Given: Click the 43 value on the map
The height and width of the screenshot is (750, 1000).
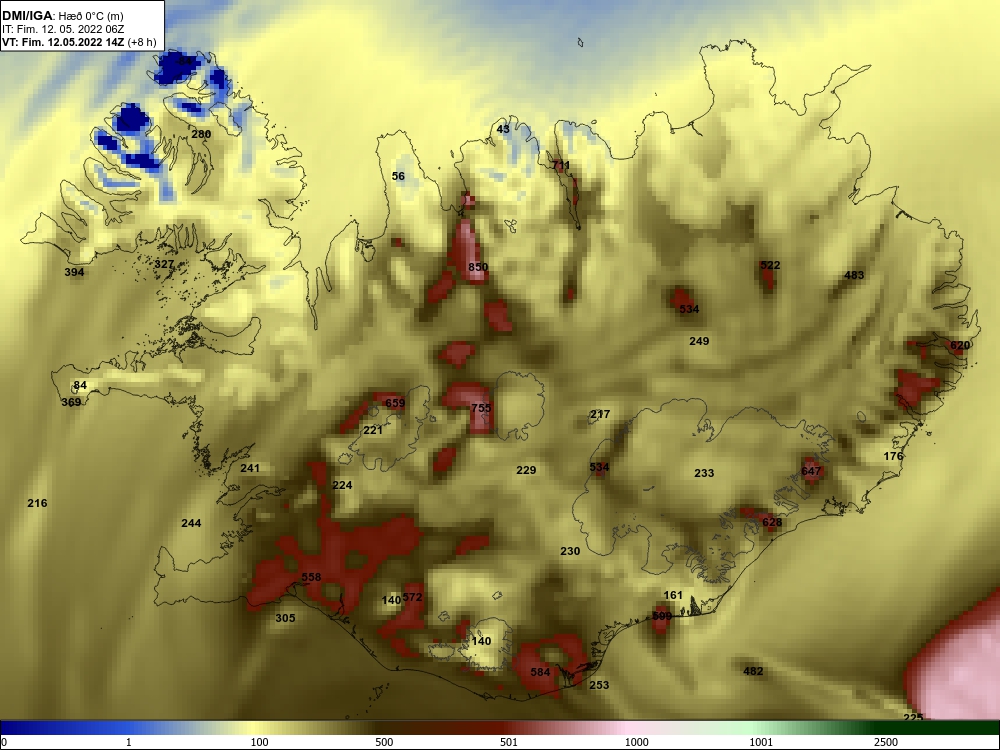Looking at the screenshot, I should (503, 129).
